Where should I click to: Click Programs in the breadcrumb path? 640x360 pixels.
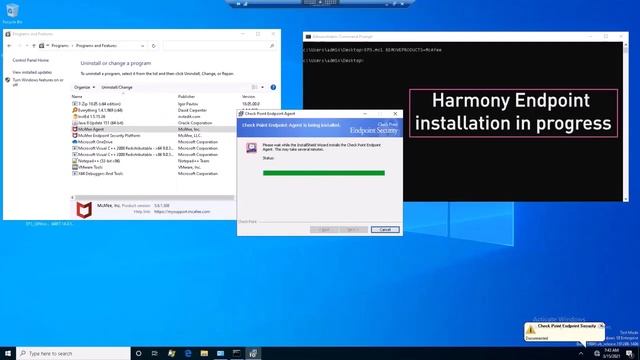60,46
